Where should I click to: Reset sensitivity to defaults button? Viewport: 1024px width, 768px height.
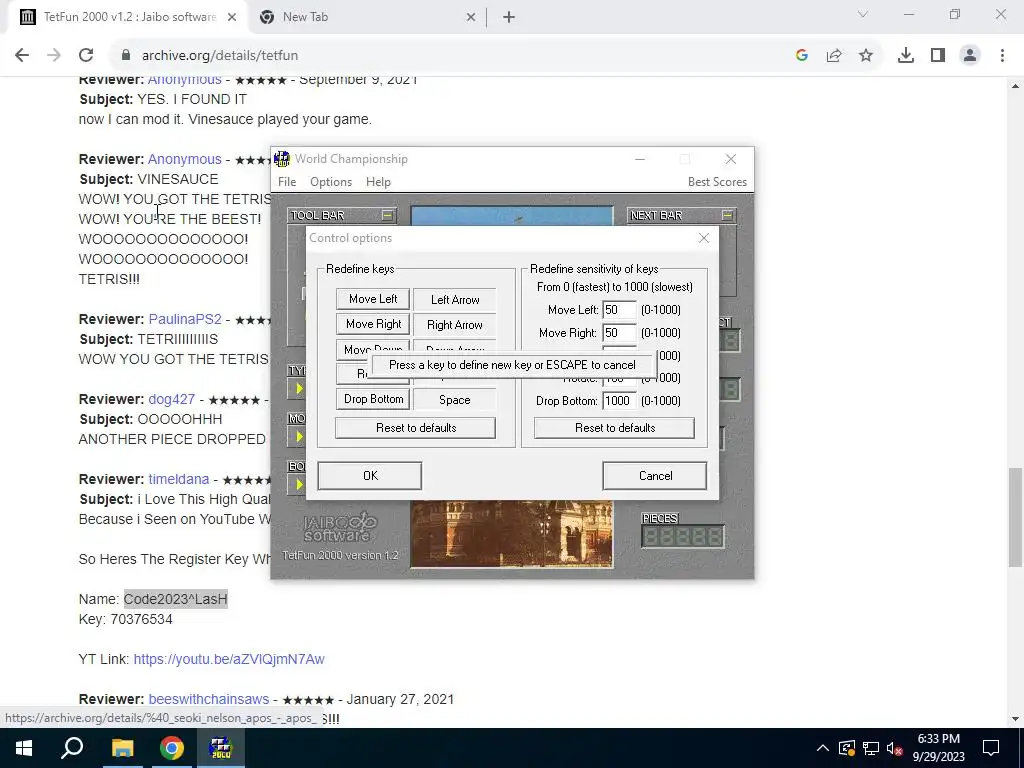615,428
